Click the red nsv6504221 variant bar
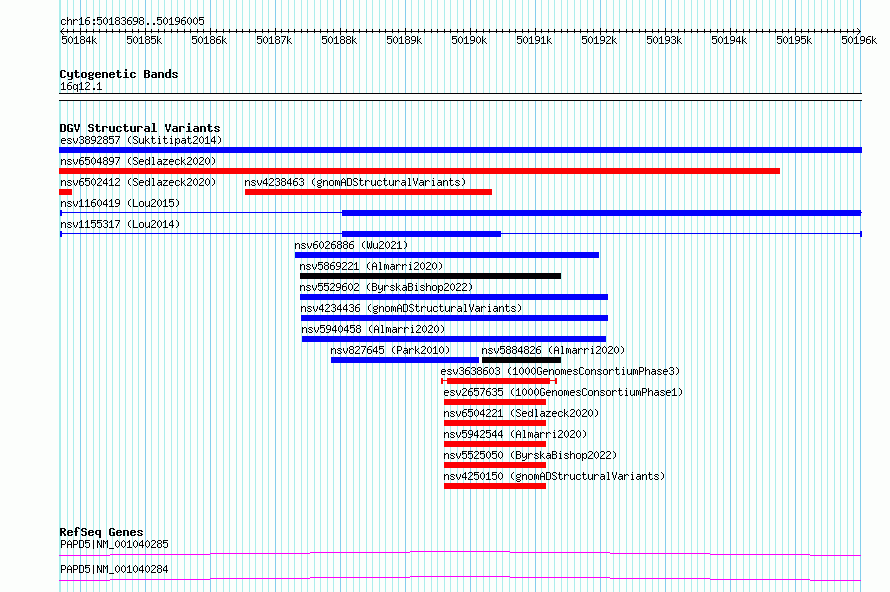This screenshot has height=592, width=890. [x=495, y=423]
